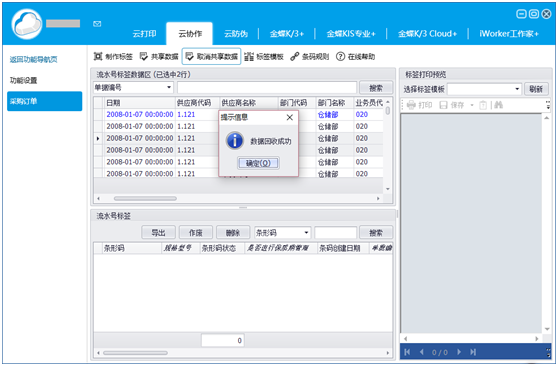The image size is (558, 366).
Task: Click the 制作标签 toolbar icon
Action: 98,56
